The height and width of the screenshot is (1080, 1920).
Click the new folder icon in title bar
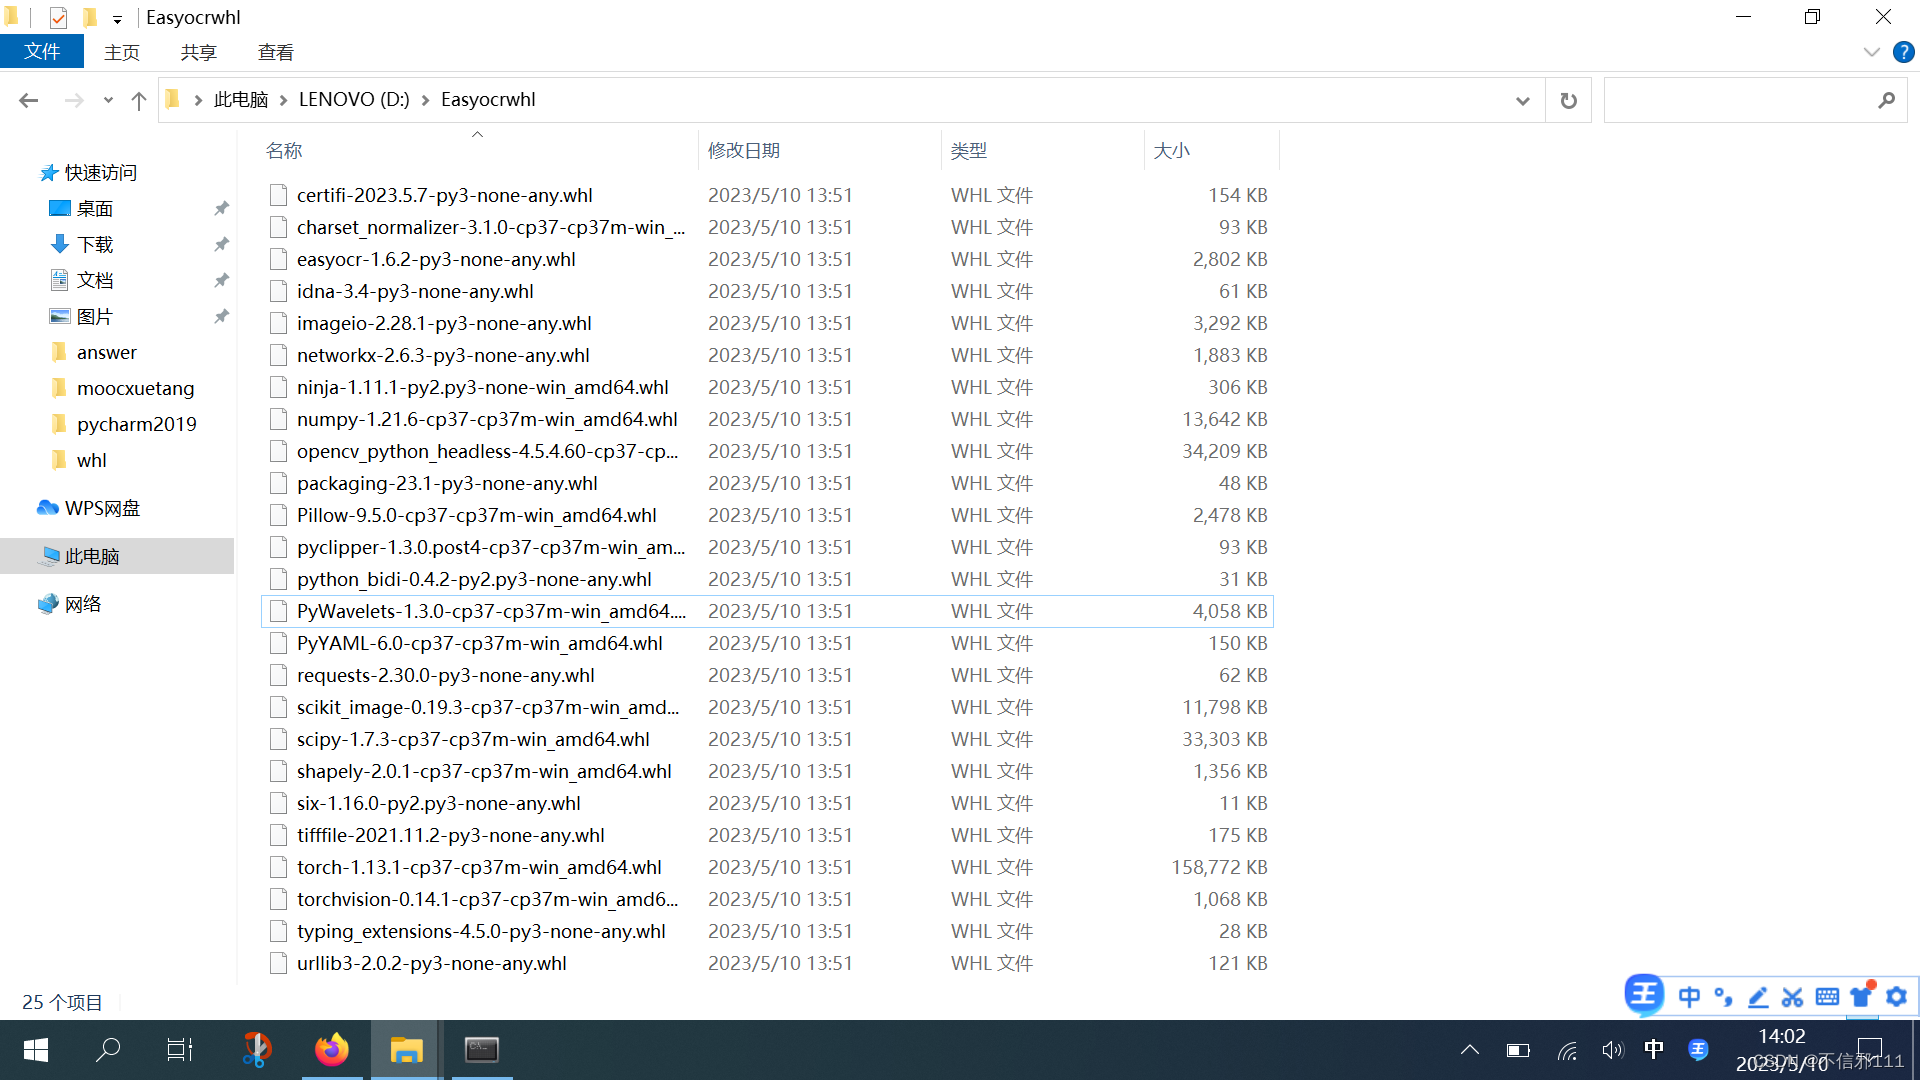pyautogui.click(x=90, y=17)
